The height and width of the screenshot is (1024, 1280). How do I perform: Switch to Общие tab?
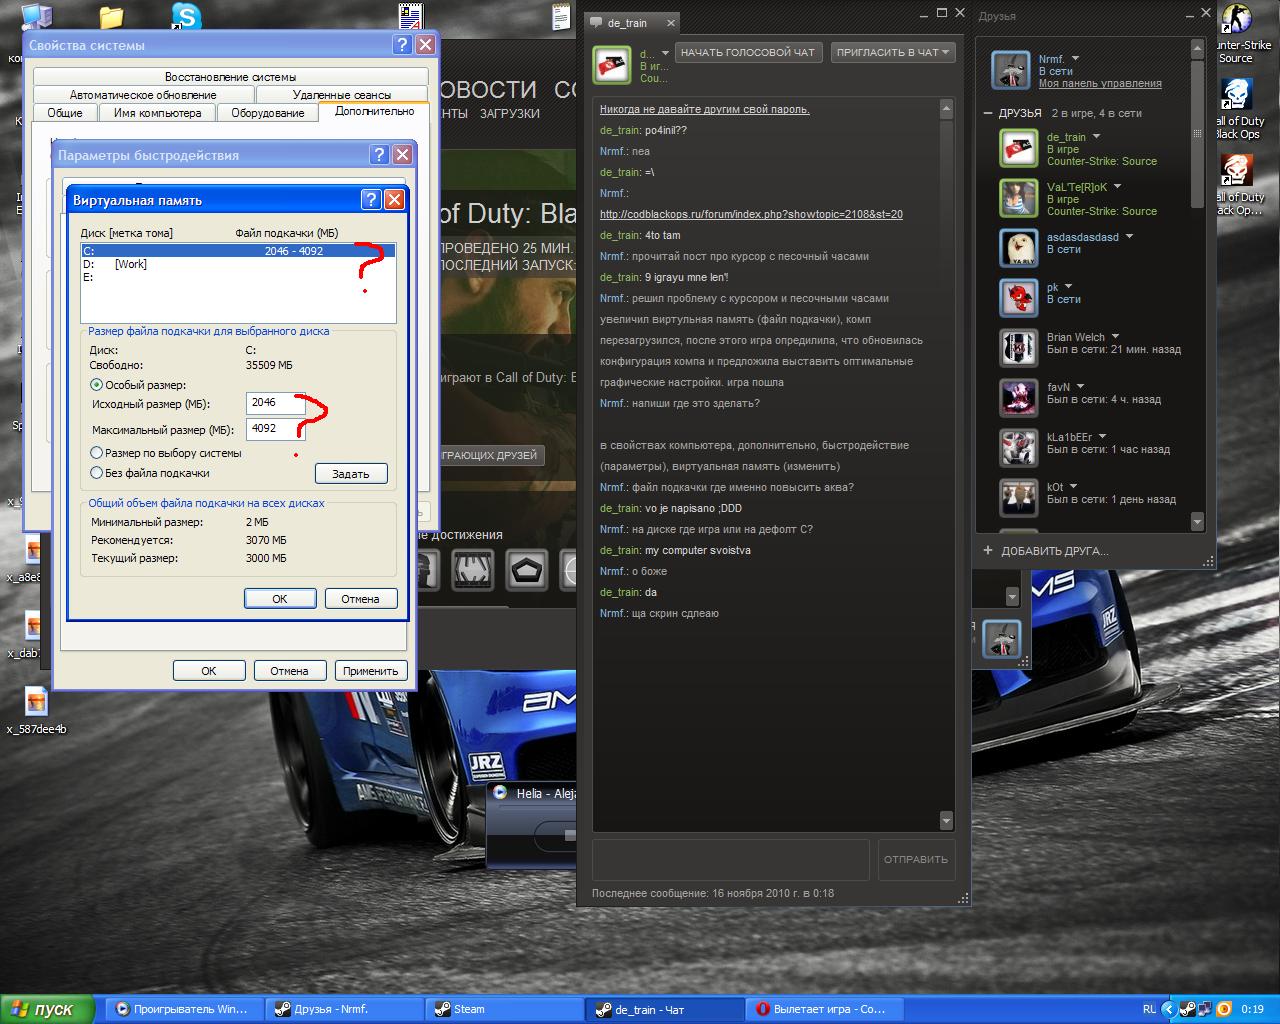click(x=65, y=113)
